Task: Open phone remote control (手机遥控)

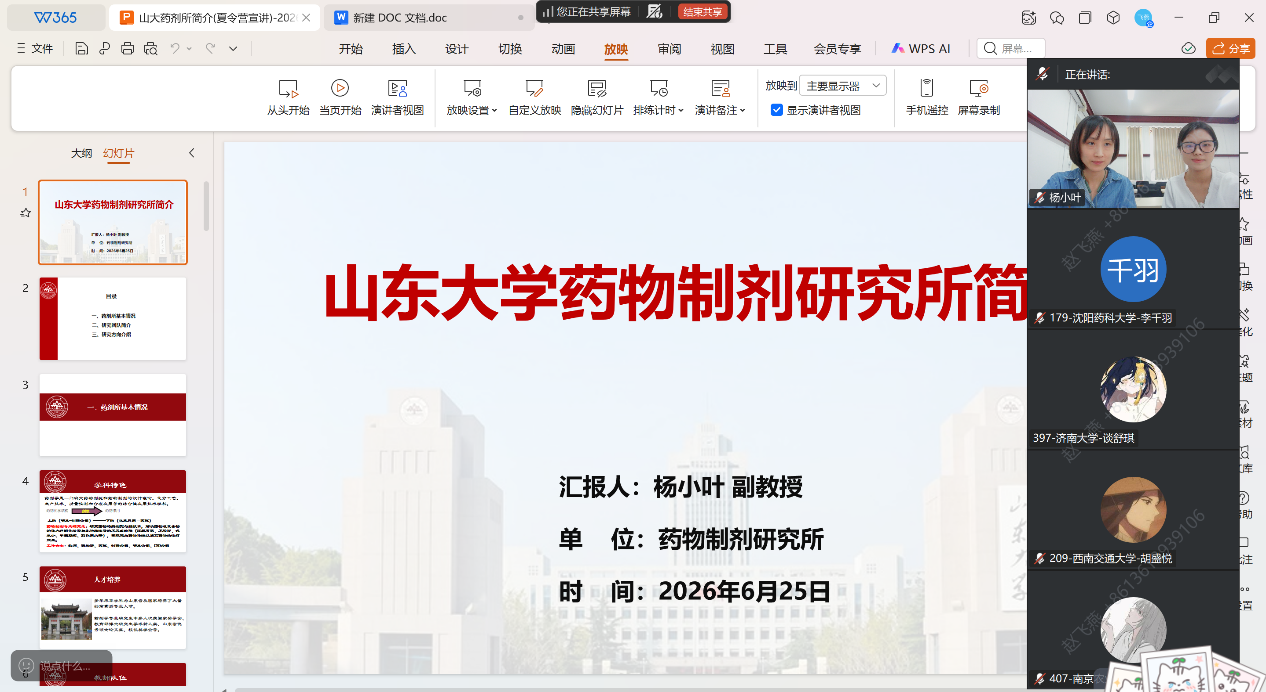Action: click(x=927, y=98)
